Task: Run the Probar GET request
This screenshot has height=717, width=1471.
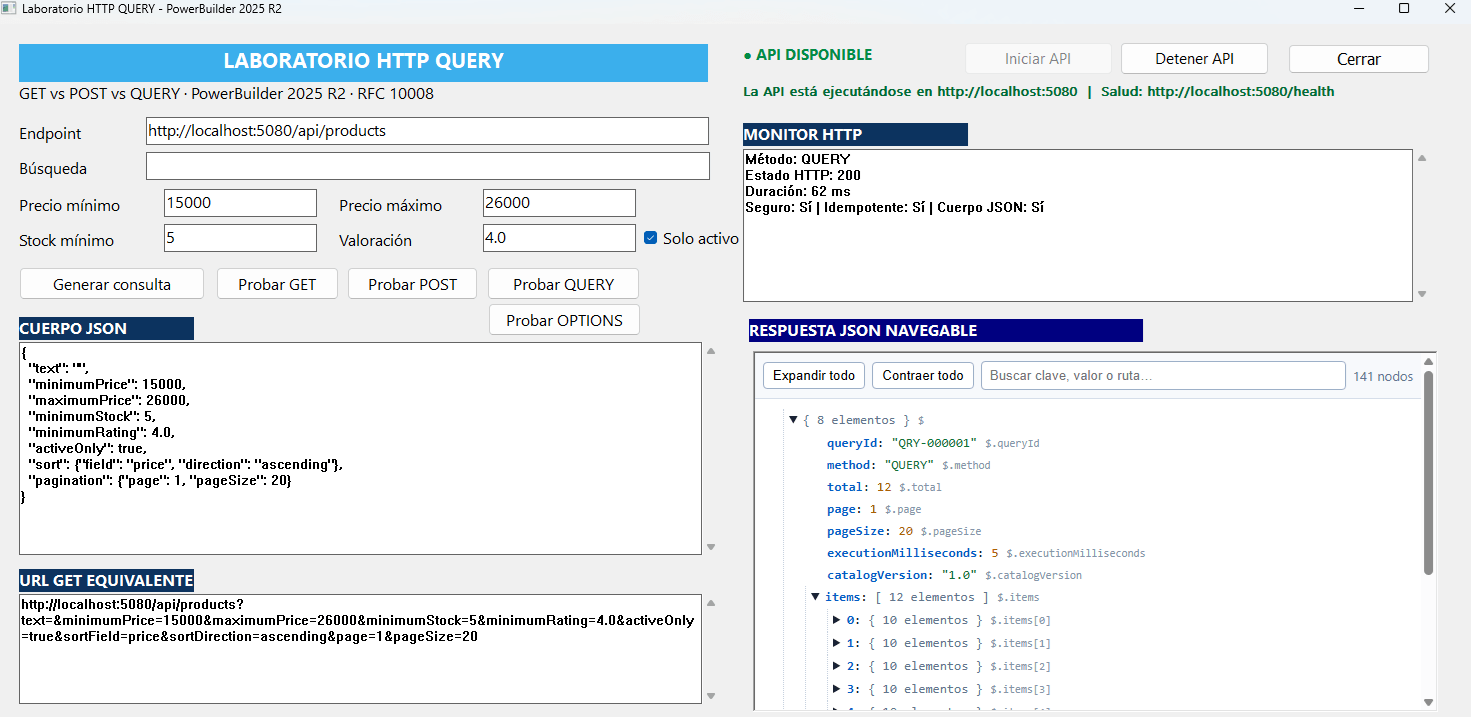Action: tap(277, 284)
